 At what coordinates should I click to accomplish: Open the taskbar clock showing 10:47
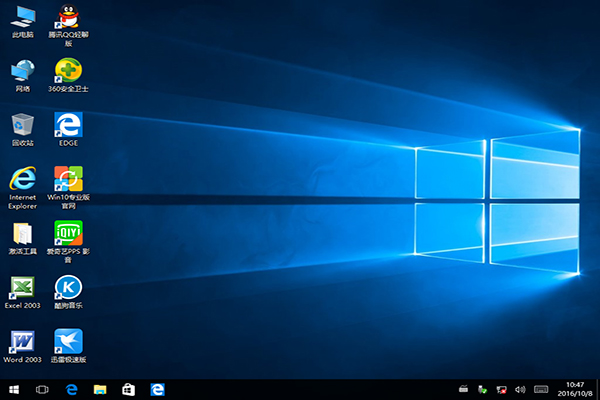[x=574, y=388]
